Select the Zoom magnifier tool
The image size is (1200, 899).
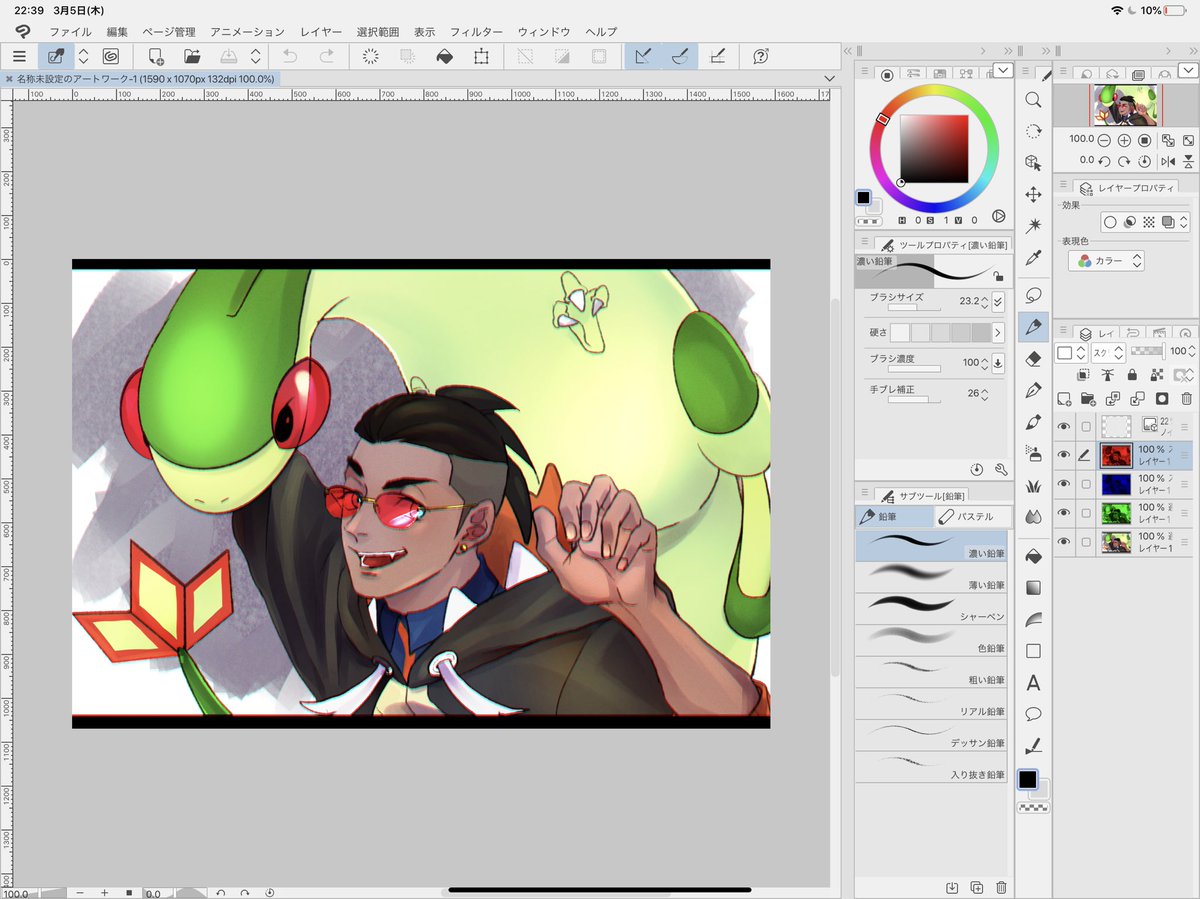click(1033, 100)
